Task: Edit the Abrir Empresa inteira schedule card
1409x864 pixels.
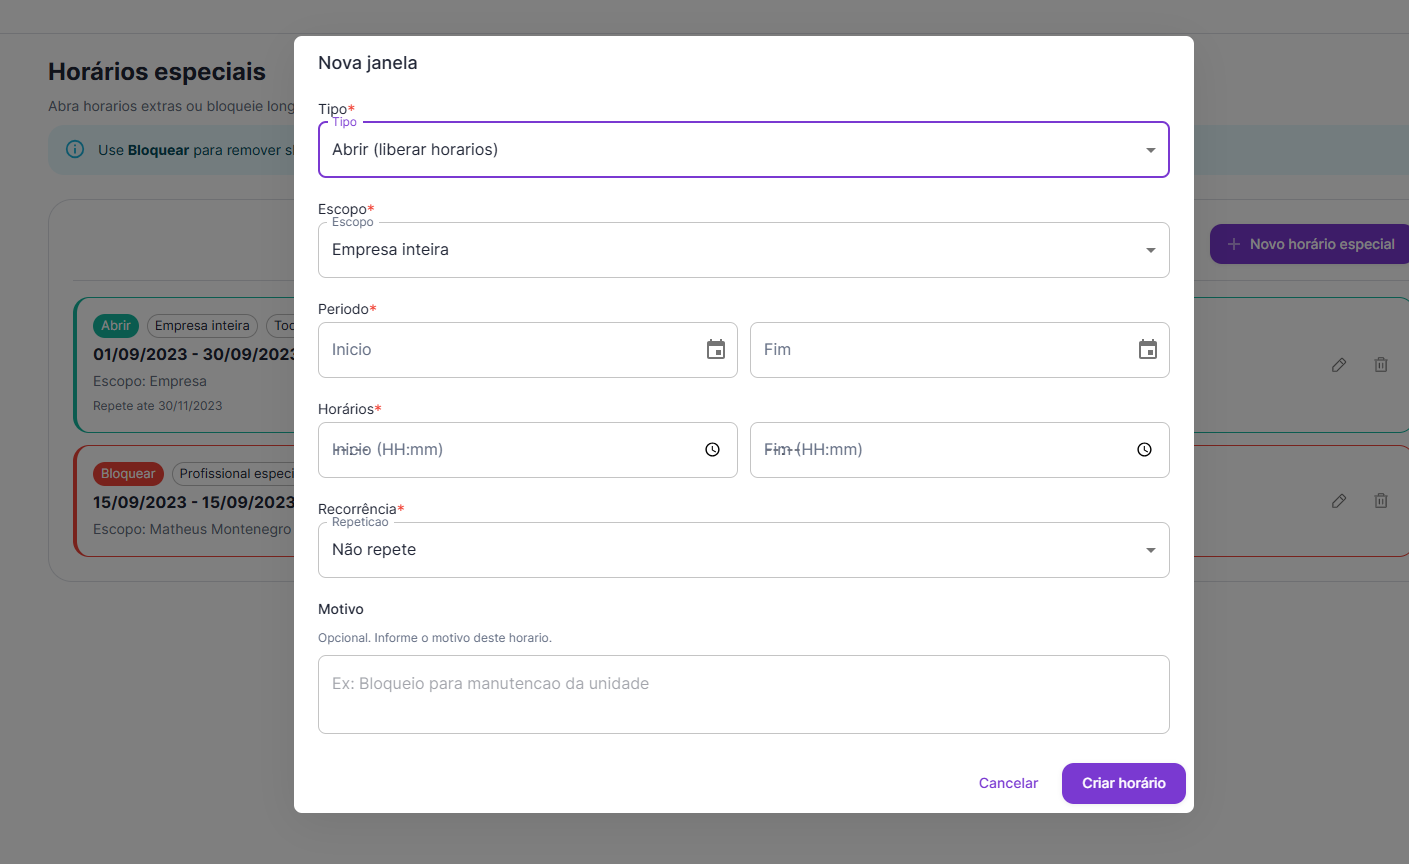Action: click(x=1339, y=365)
